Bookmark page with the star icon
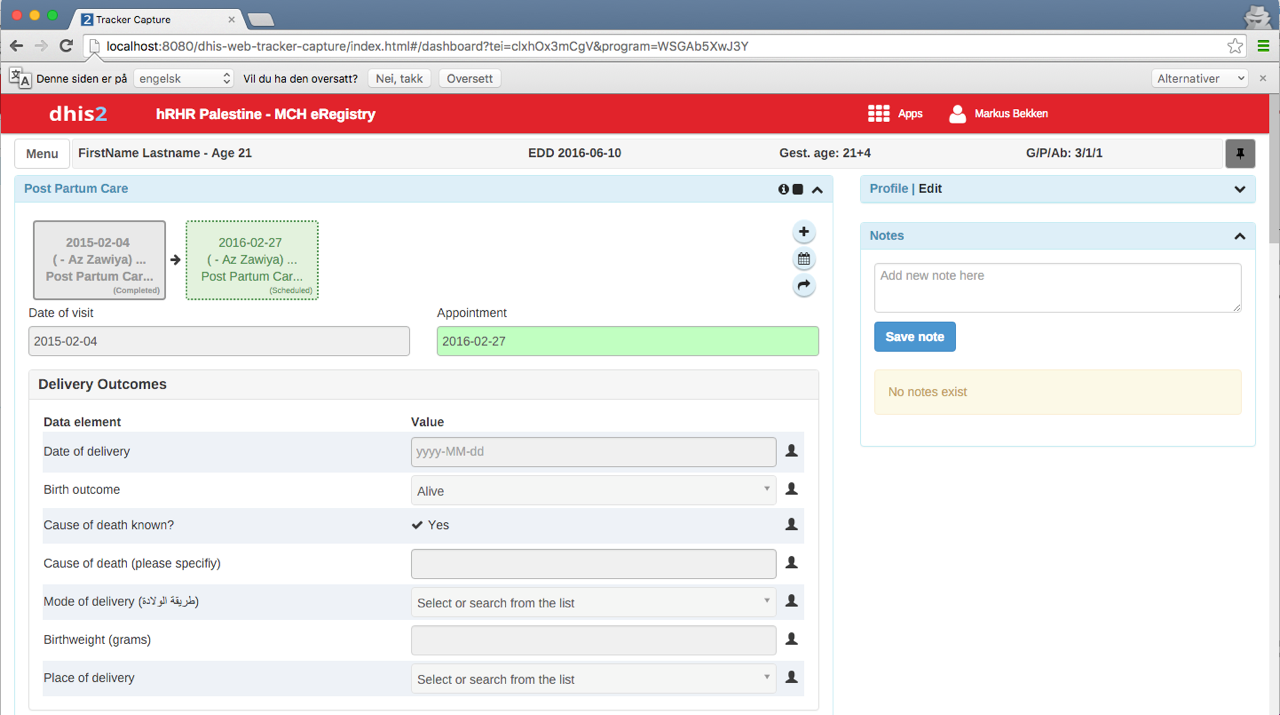Image resolution: width=1280 pixels, height=715 pixels. pyautogui.click(x=1235, y=46)
